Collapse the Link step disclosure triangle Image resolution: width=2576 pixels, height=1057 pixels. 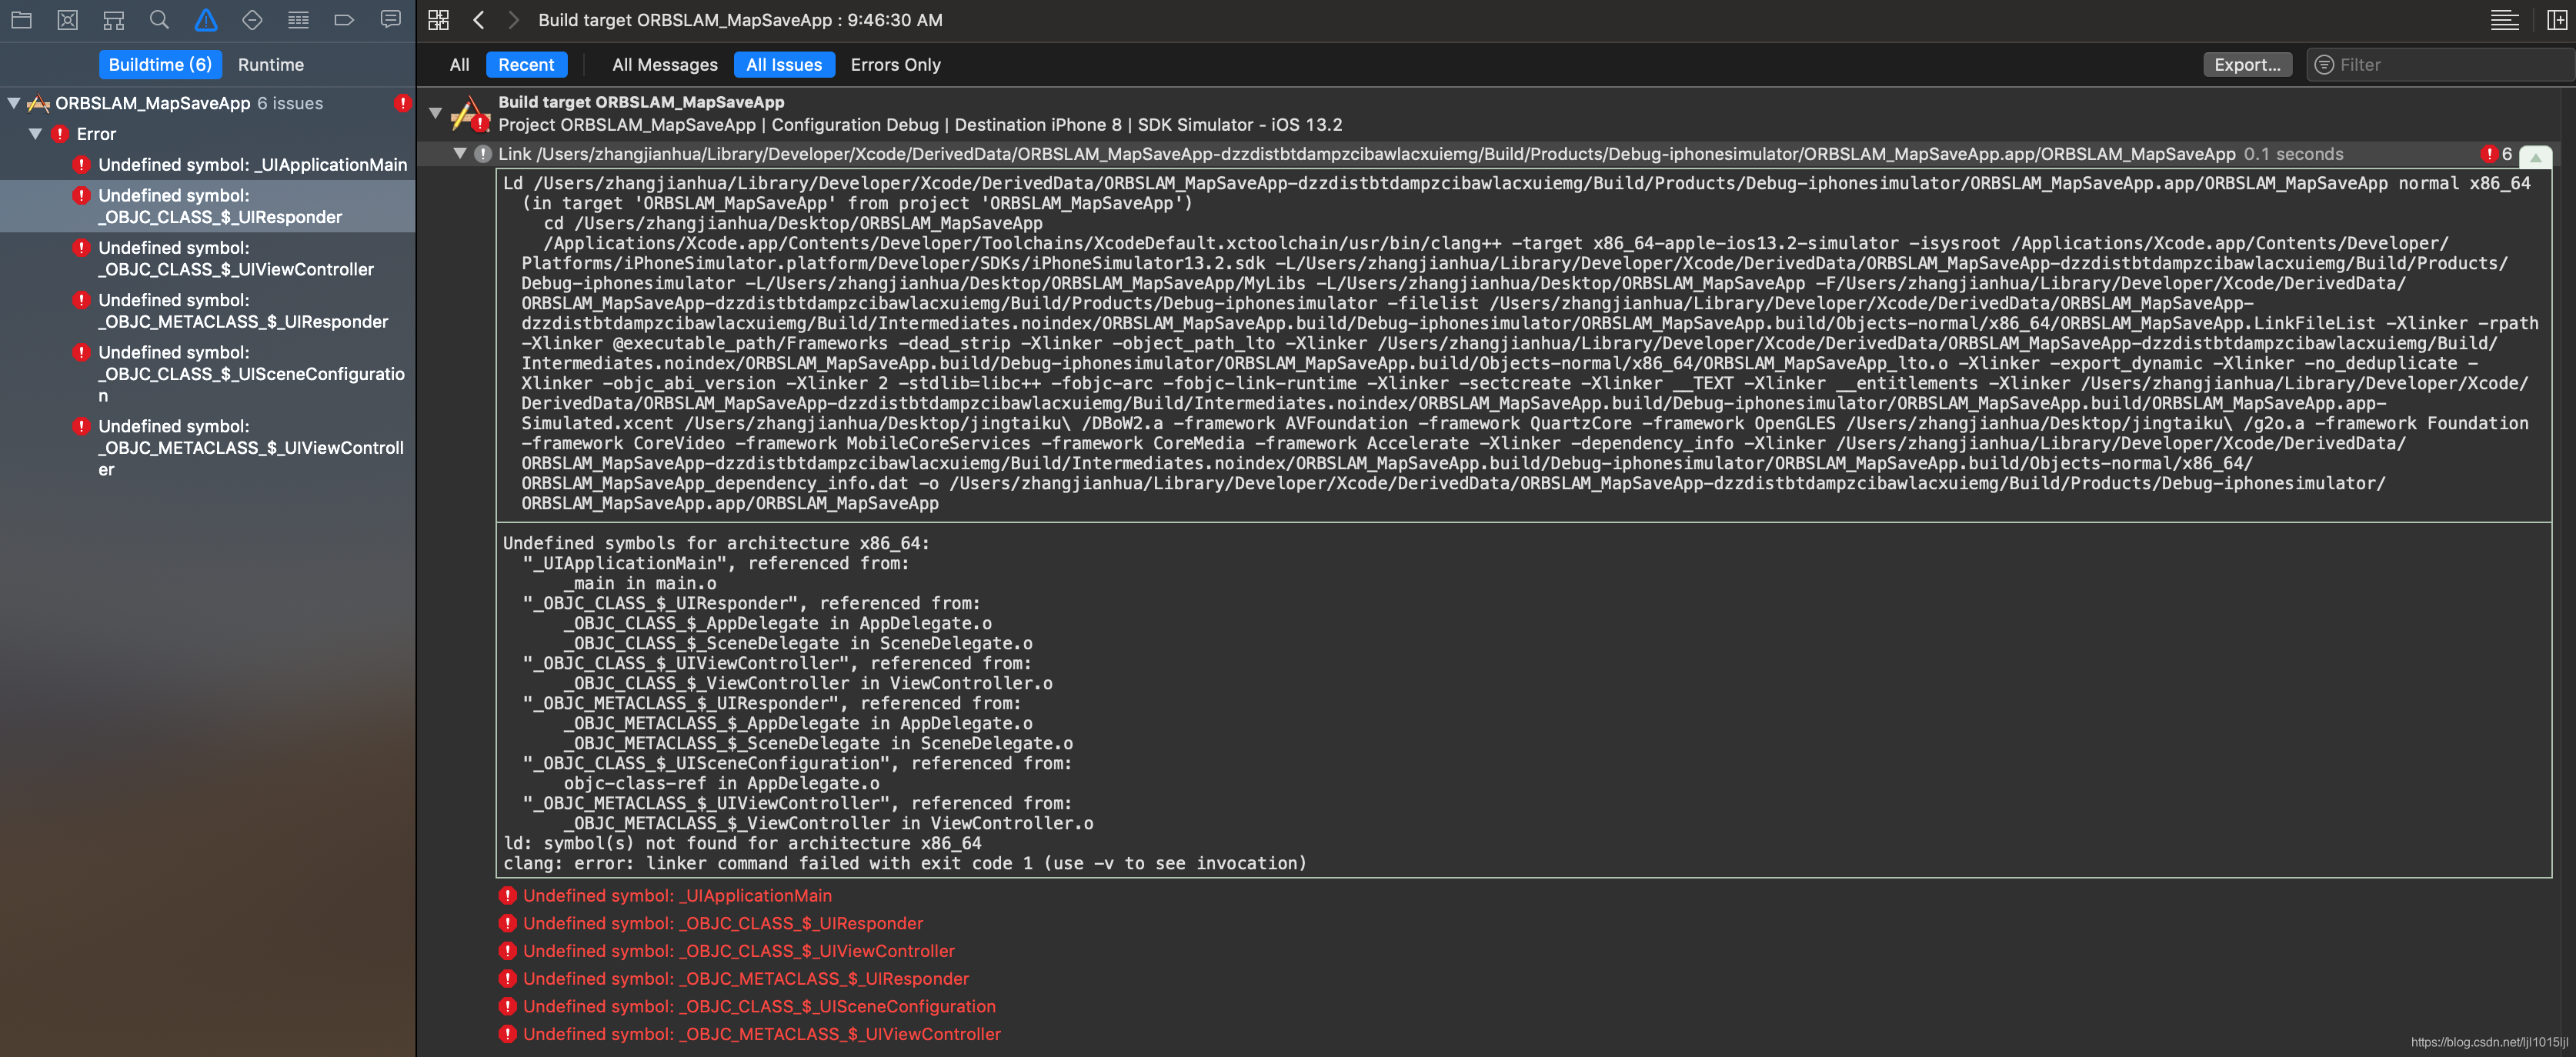pos(460,154)
